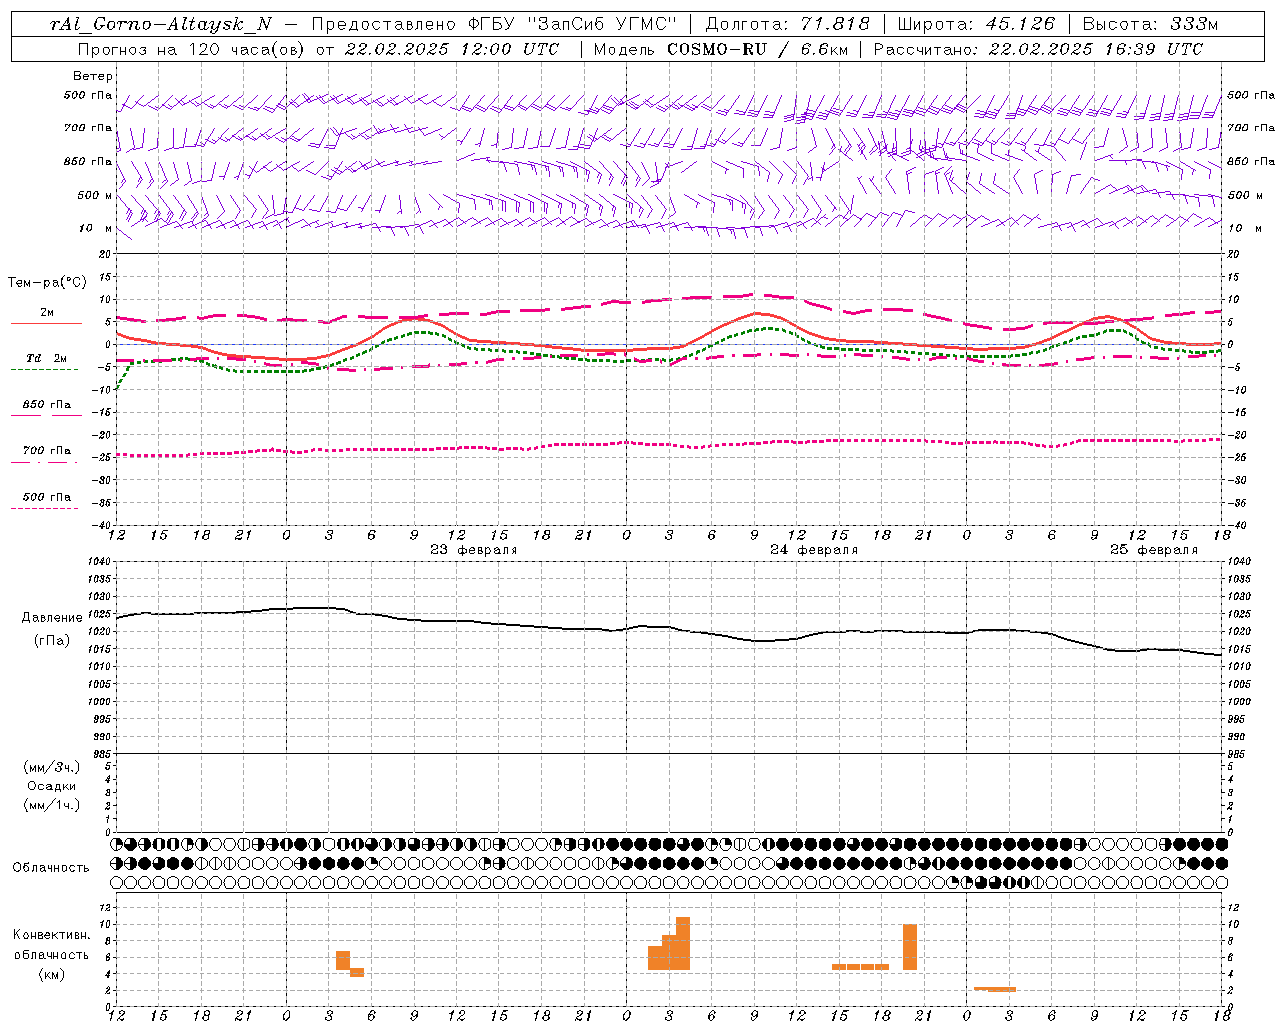
Task: Click the lowest flat orange bar after 25 февраля midnight
Action: tap(995, 989)
